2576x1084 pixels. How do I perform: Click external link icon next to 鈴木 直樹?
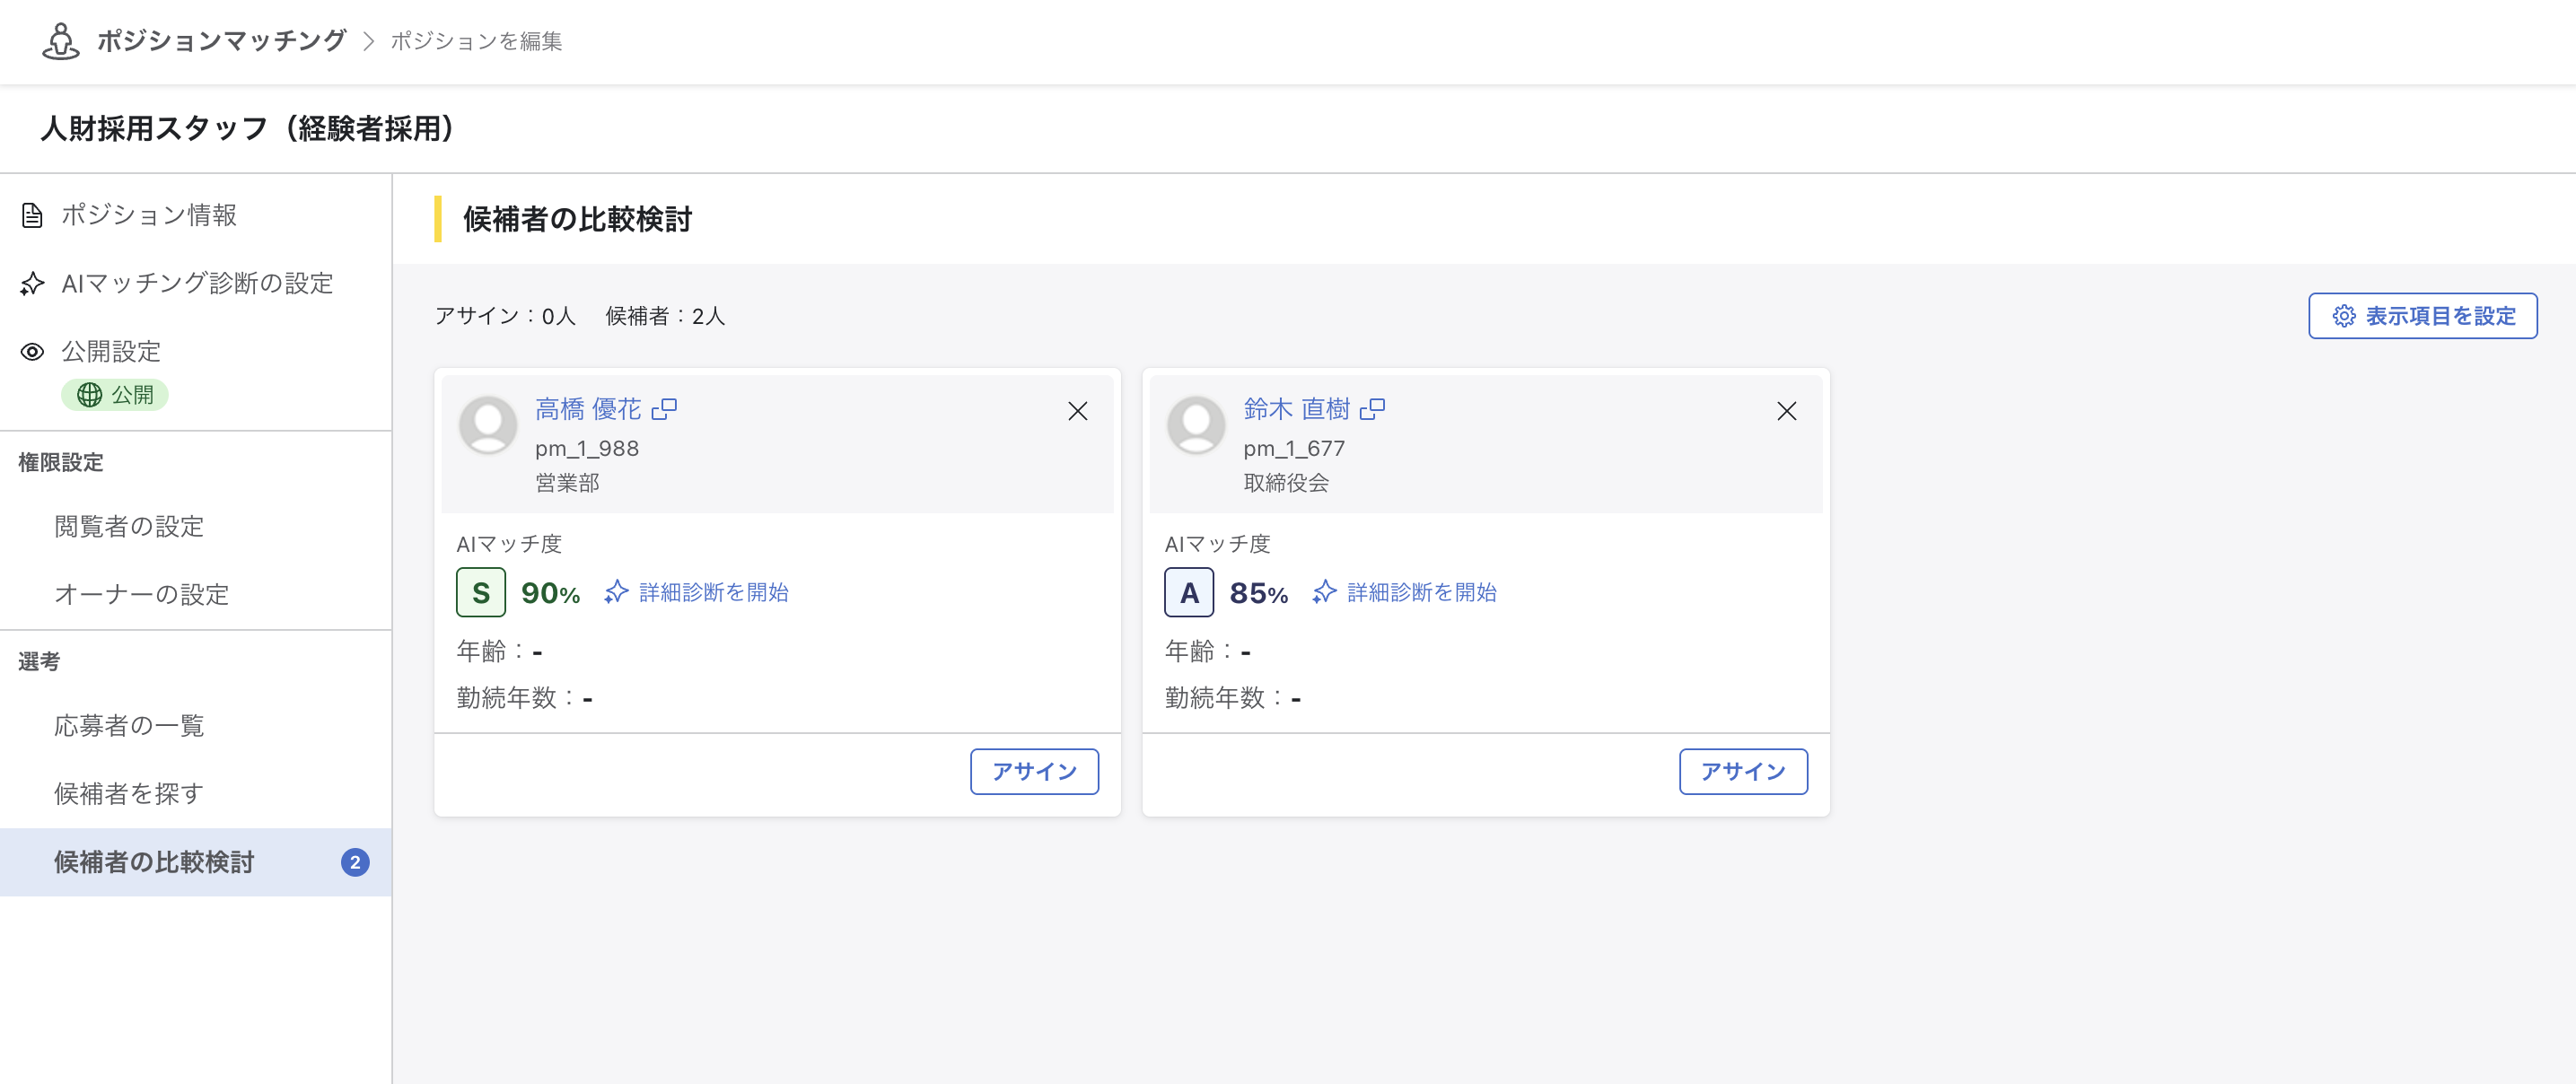pos(1373,409)
